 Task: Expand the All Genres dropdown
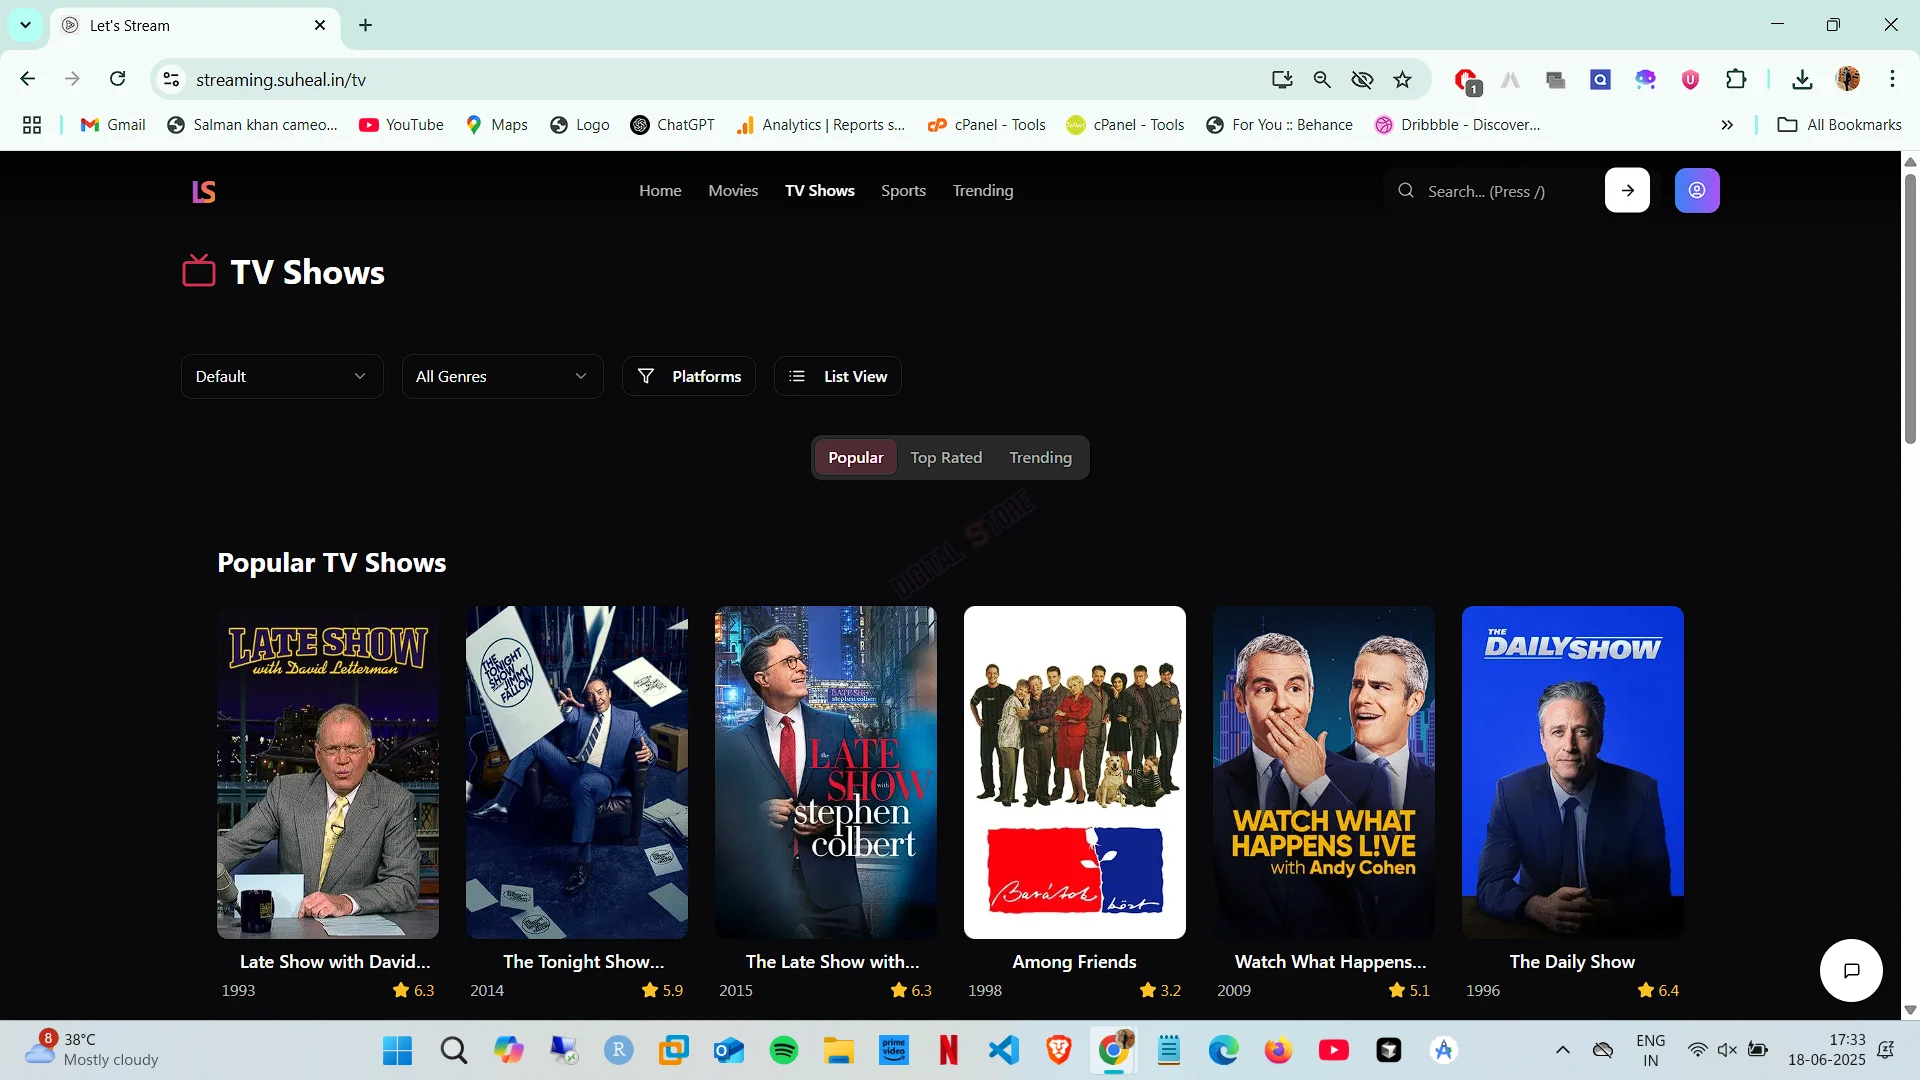(502, 376)
